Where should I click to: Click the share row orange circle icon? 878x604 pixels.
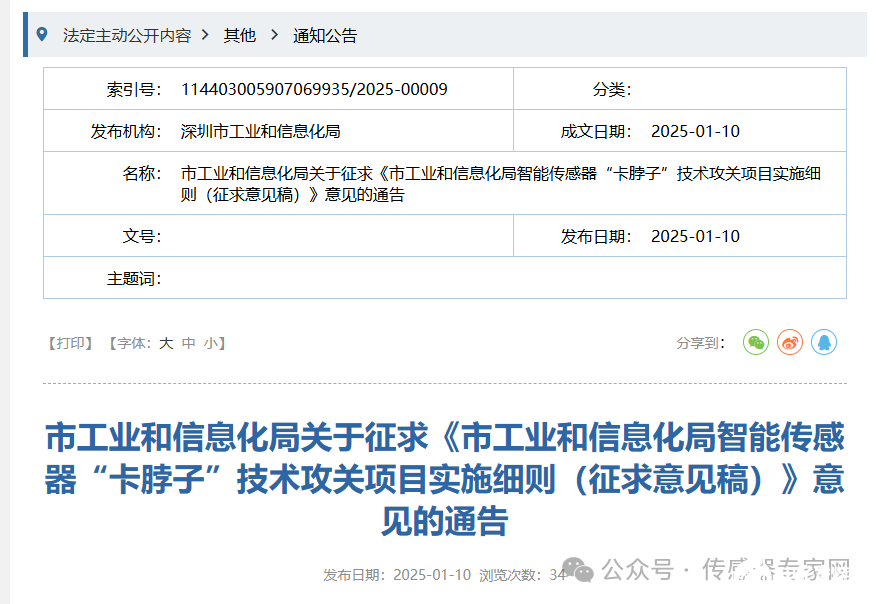click(x=789, y=342)
